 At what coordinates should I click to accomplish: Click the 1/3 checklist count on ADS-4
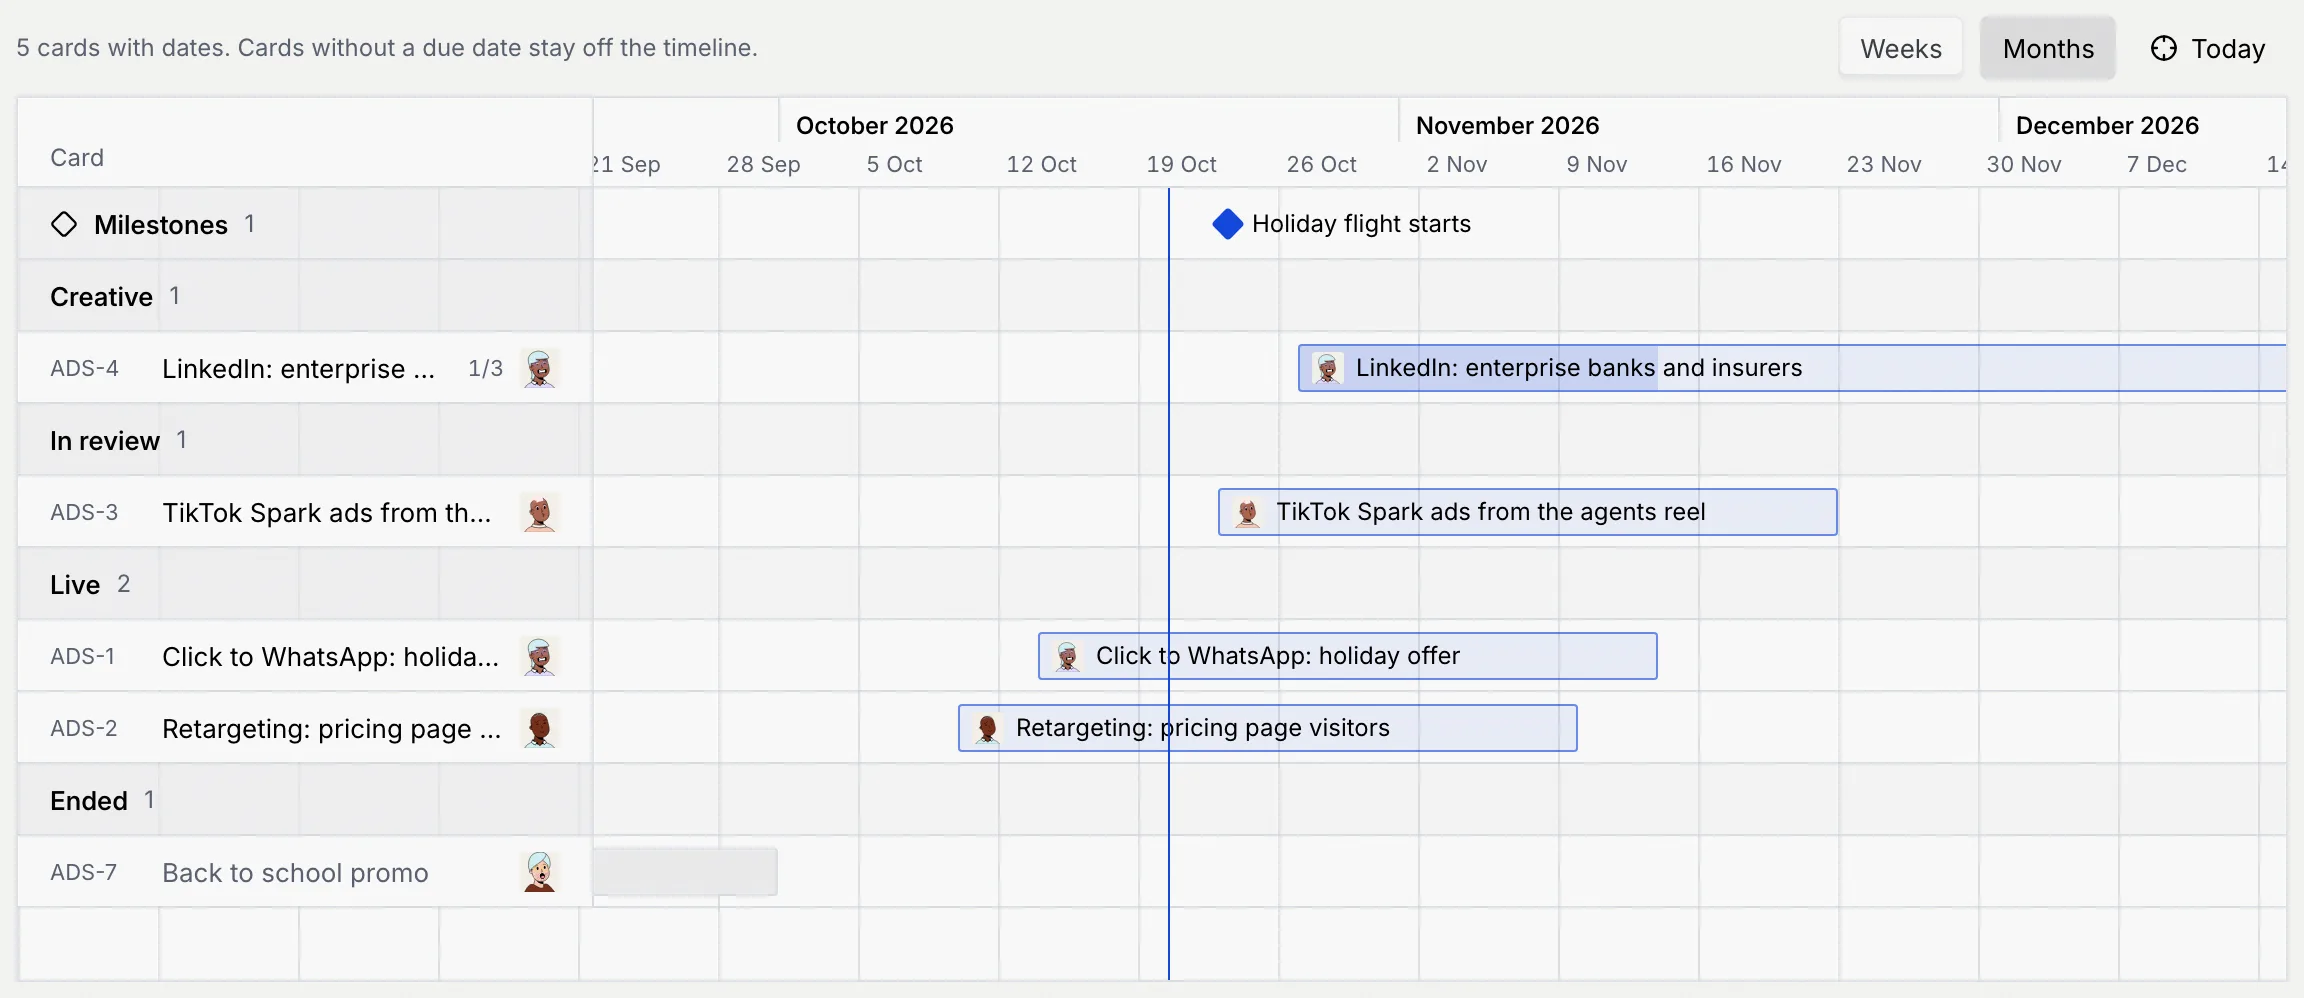(485, 368)
